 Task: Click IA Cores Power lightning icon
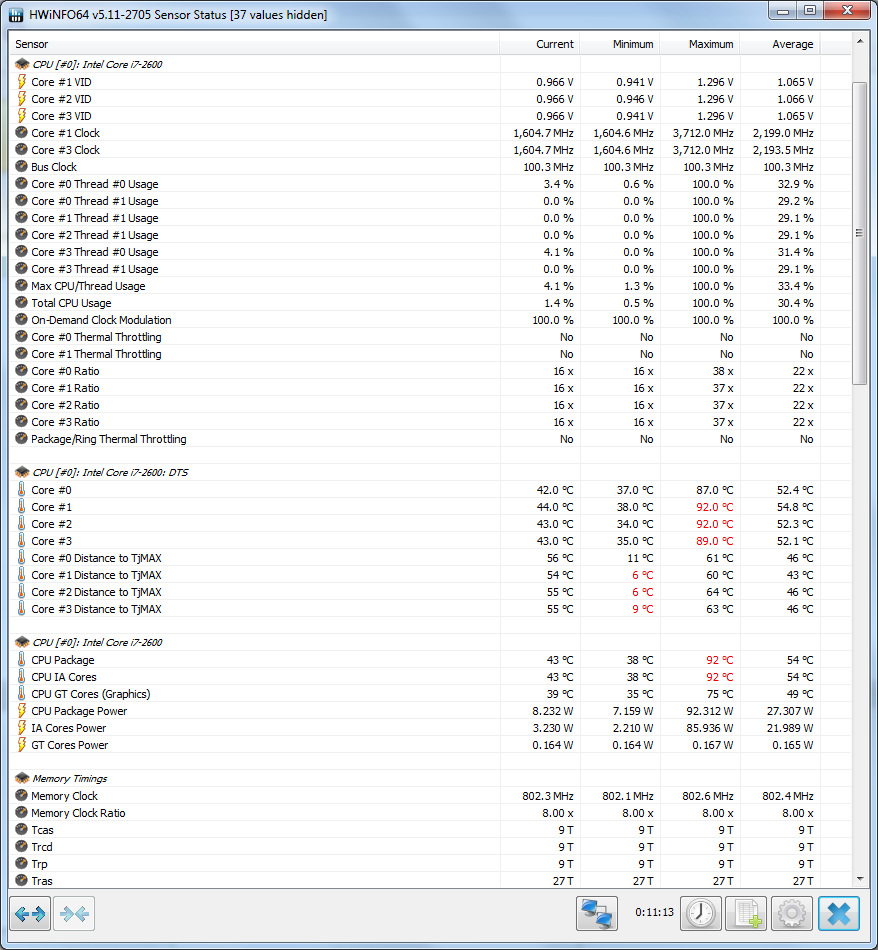22,727
